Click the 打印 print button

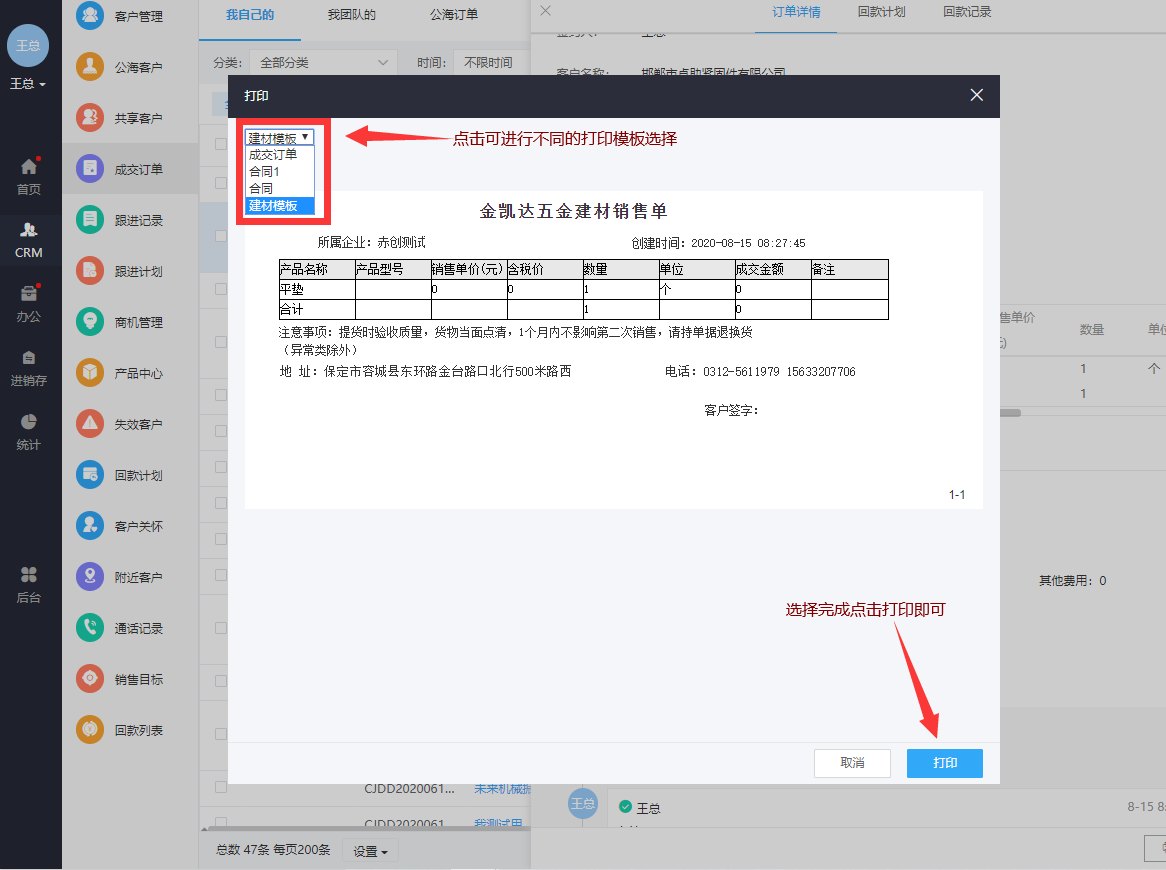(944, 763)
